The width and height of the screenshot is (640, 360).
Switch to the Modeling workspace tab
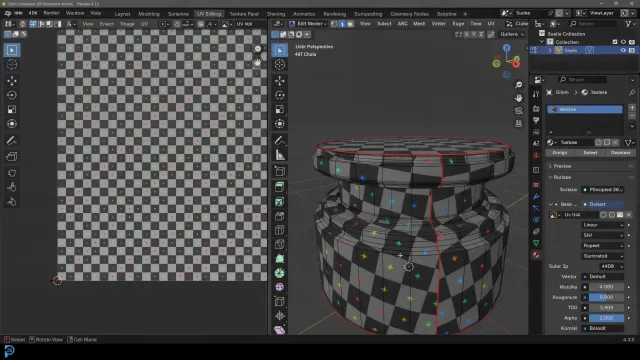[149, 14]
